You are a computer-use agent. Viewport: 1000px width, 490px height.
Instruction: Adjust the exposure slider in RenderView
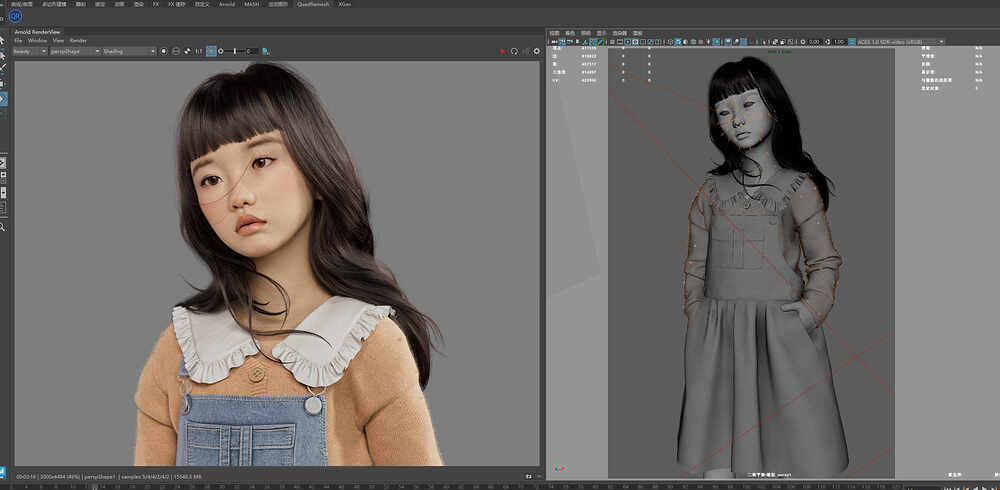click(235, 51)
